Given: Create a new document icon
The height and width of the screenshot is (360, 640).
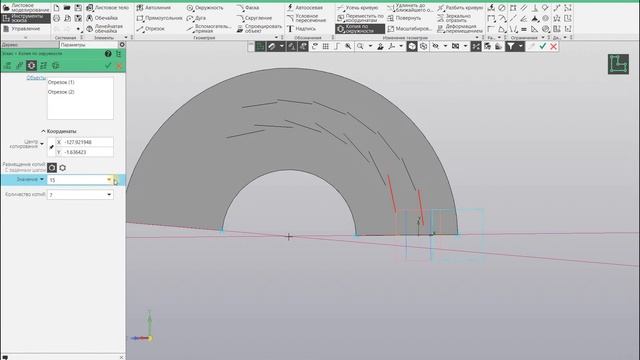Looking at the screenshot, I should click(56, 8).
